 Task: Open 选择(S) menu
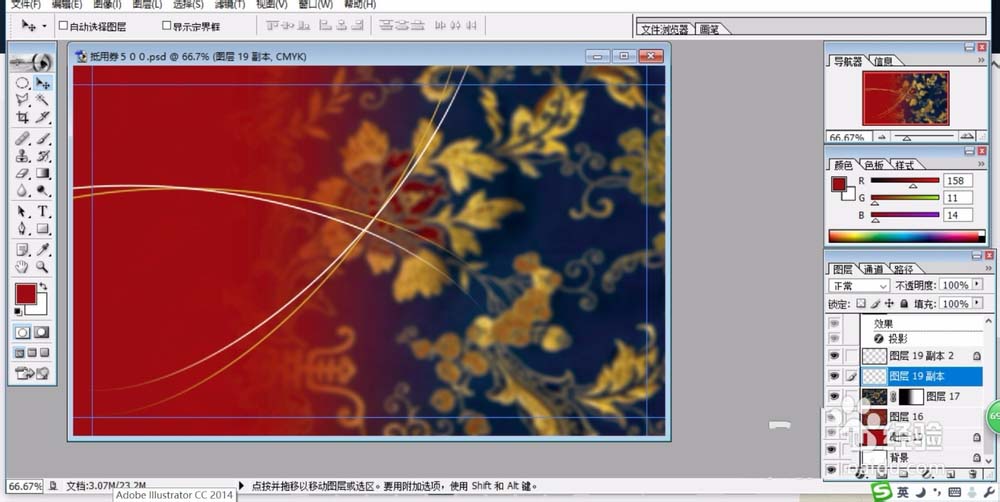[188, 4]
